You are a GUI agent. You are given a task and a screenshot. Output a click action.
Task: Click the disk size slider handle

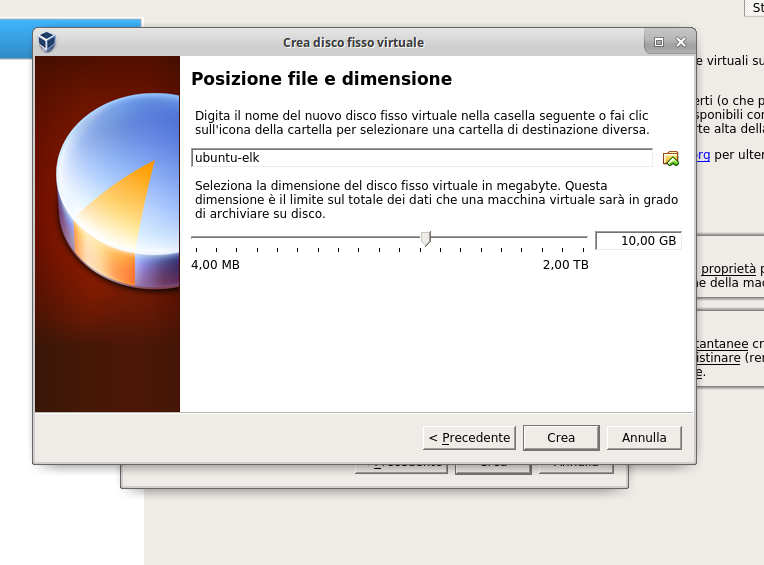point(425,239)
